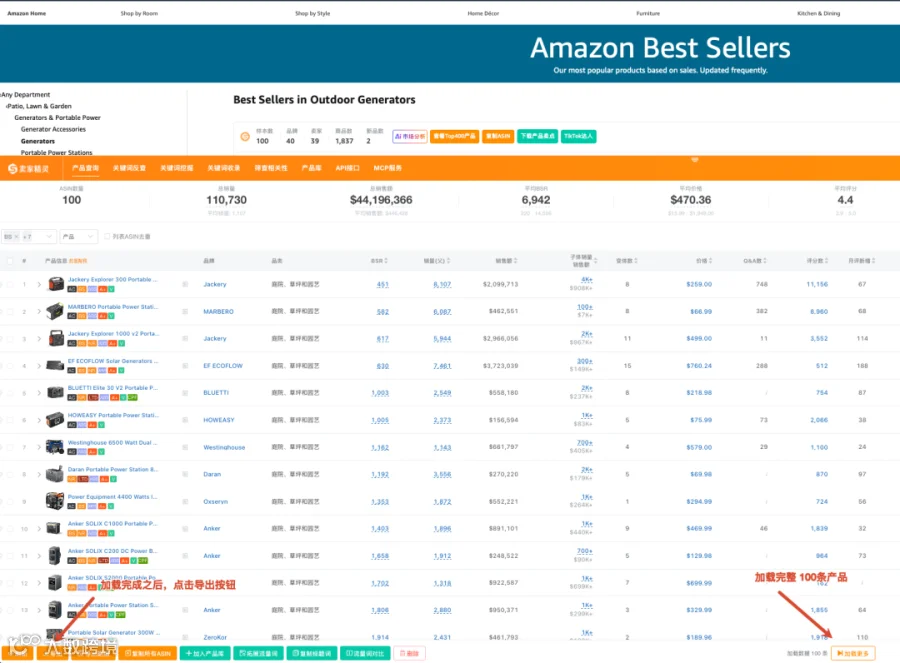Open the 产品 dropdown in the filter row

[78, 236]
